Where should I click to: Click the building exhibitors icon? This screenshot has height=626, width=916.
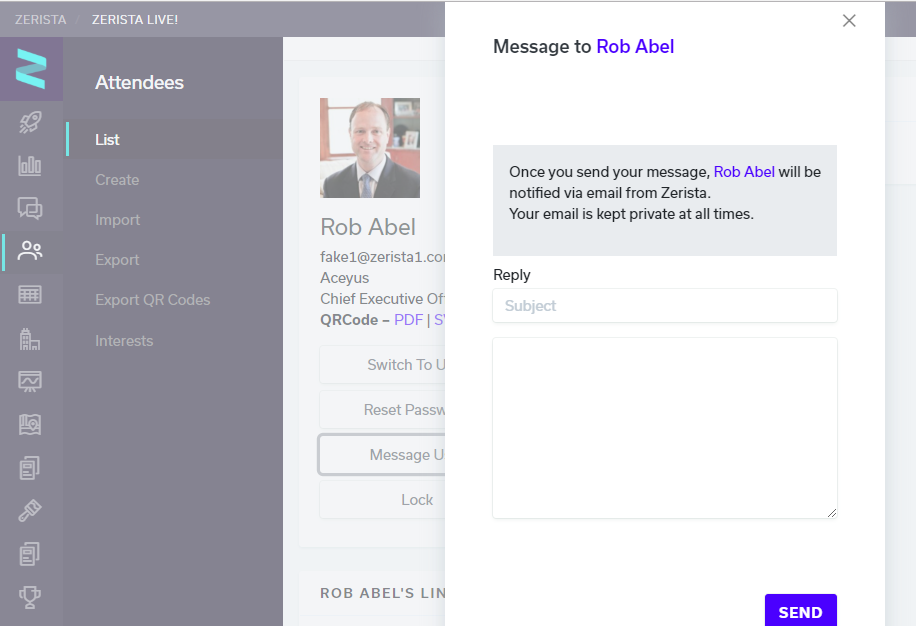tap(30, 339)
